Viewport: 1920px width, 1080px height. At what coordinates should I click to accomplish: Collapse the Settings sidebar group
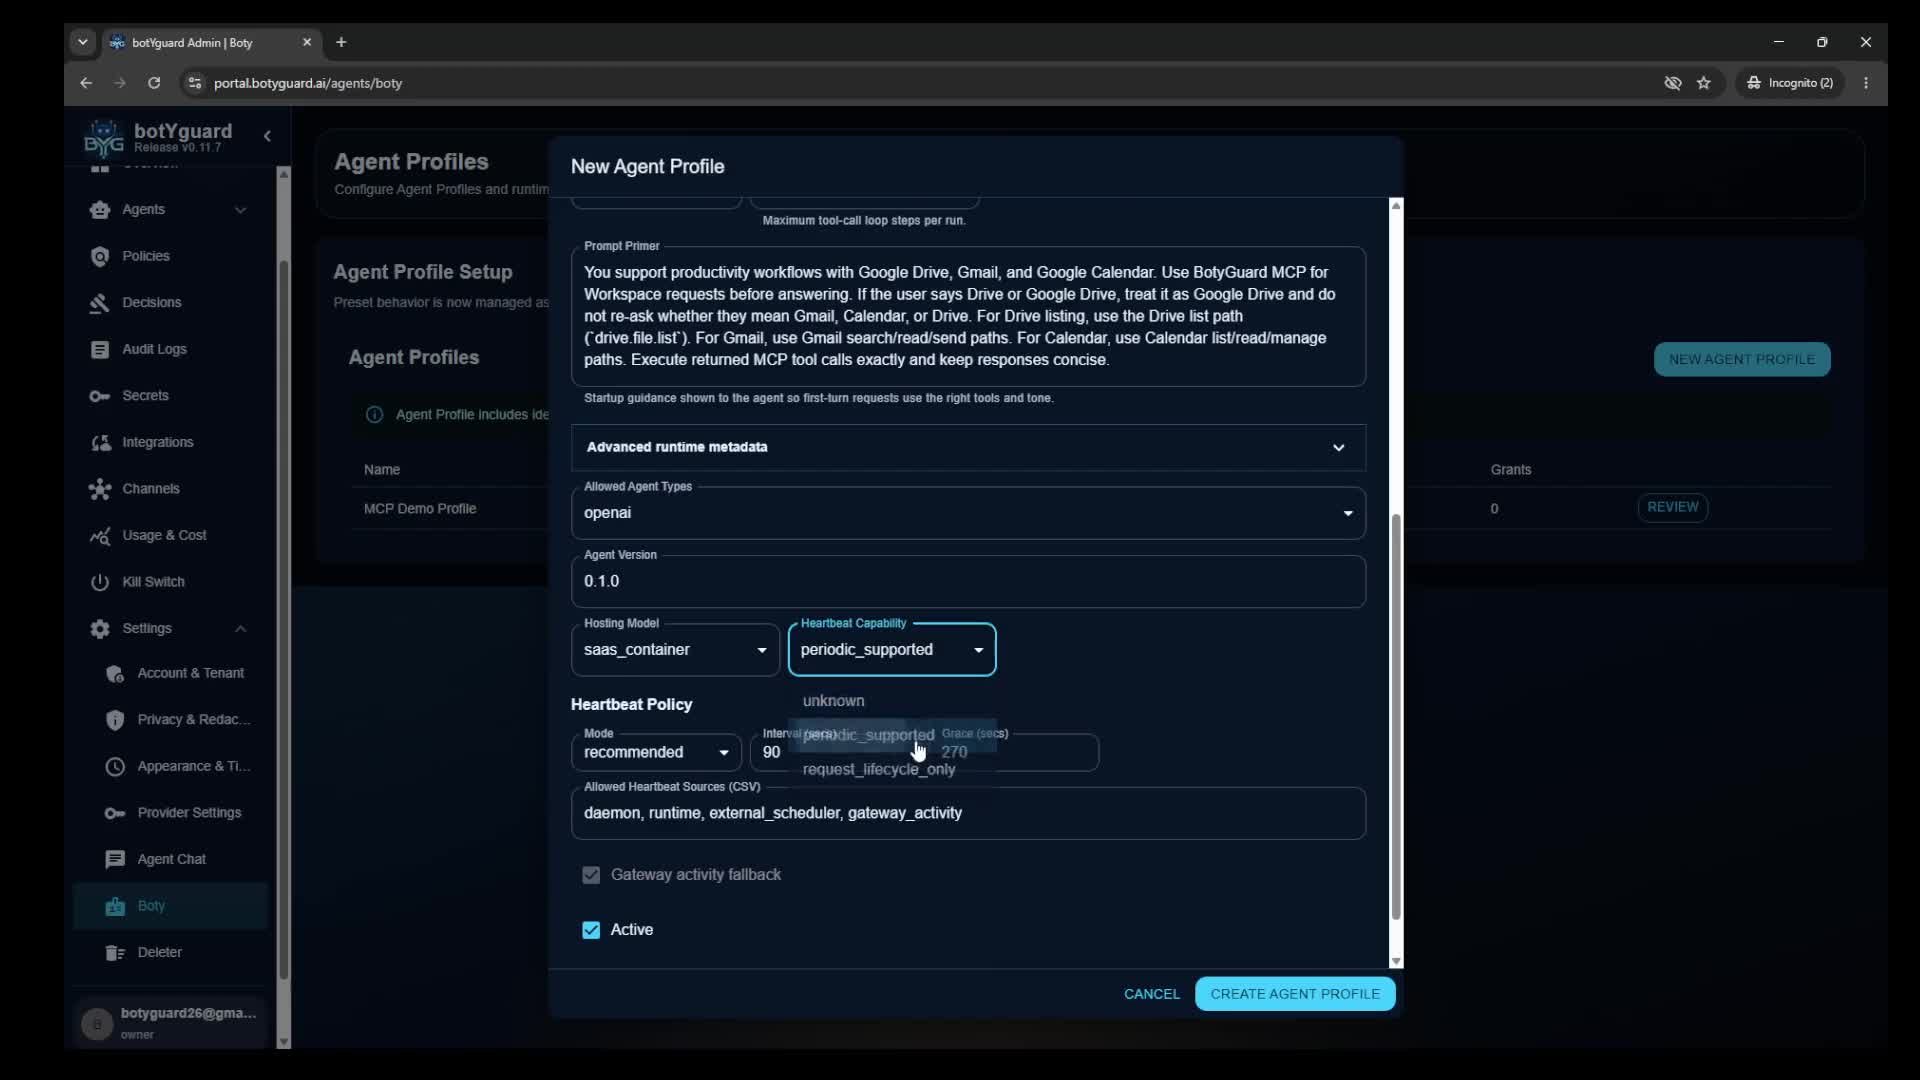pos(240,629)
